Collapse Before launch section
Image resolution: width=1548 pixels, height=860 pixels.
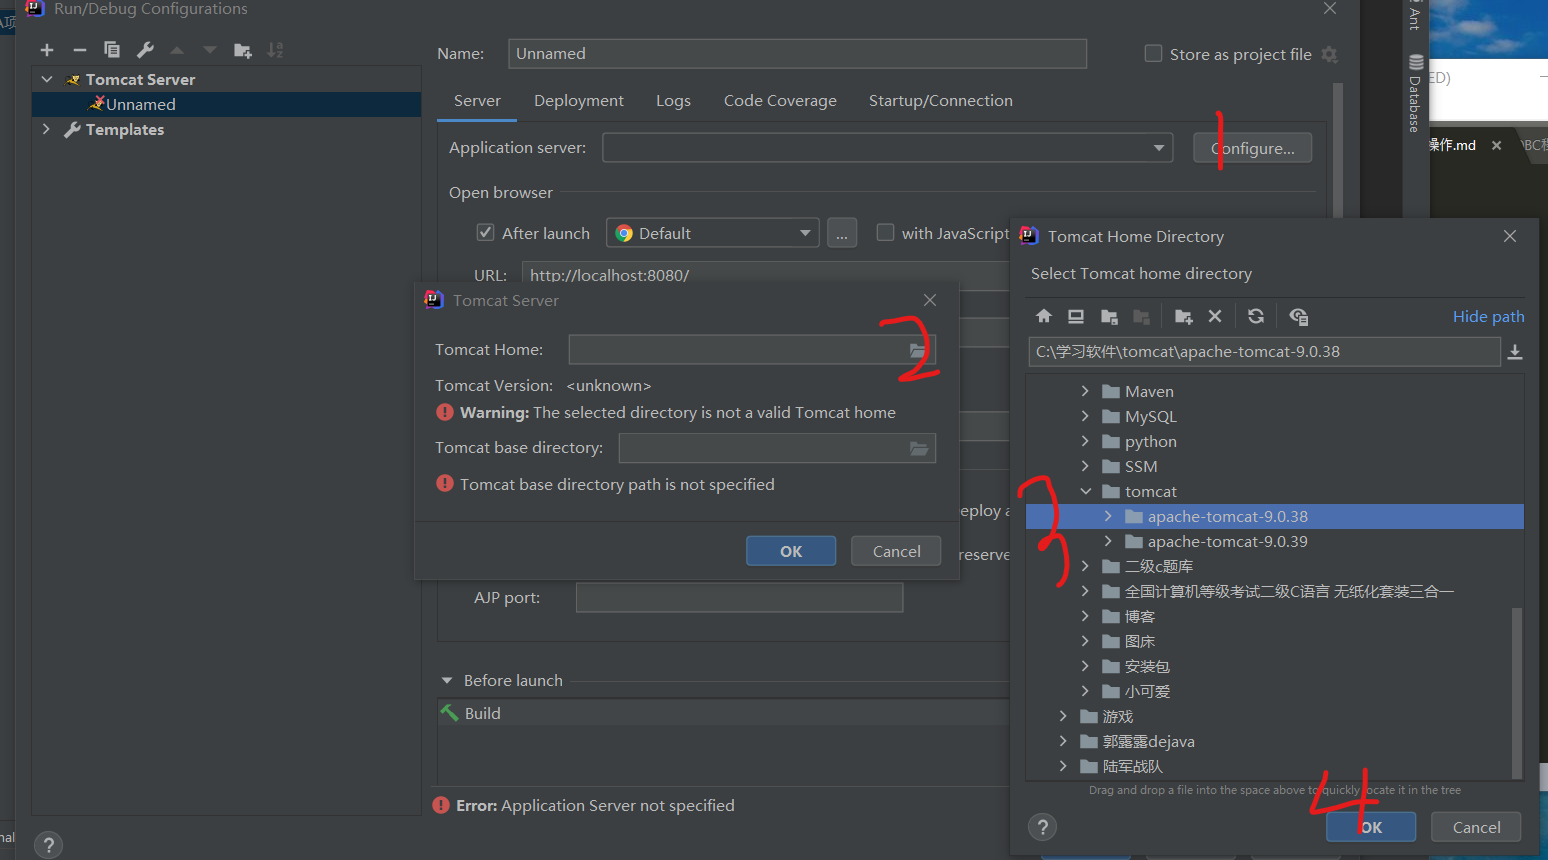point(447,680)
